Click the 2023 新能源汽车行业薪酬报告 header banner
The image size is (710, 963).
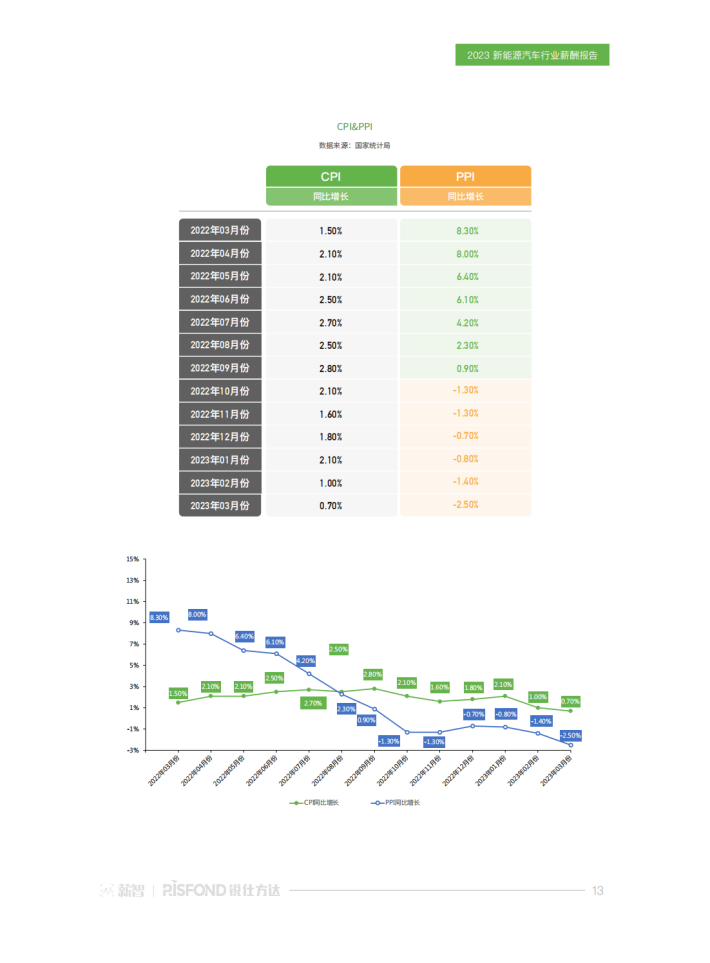pos(532,55)
